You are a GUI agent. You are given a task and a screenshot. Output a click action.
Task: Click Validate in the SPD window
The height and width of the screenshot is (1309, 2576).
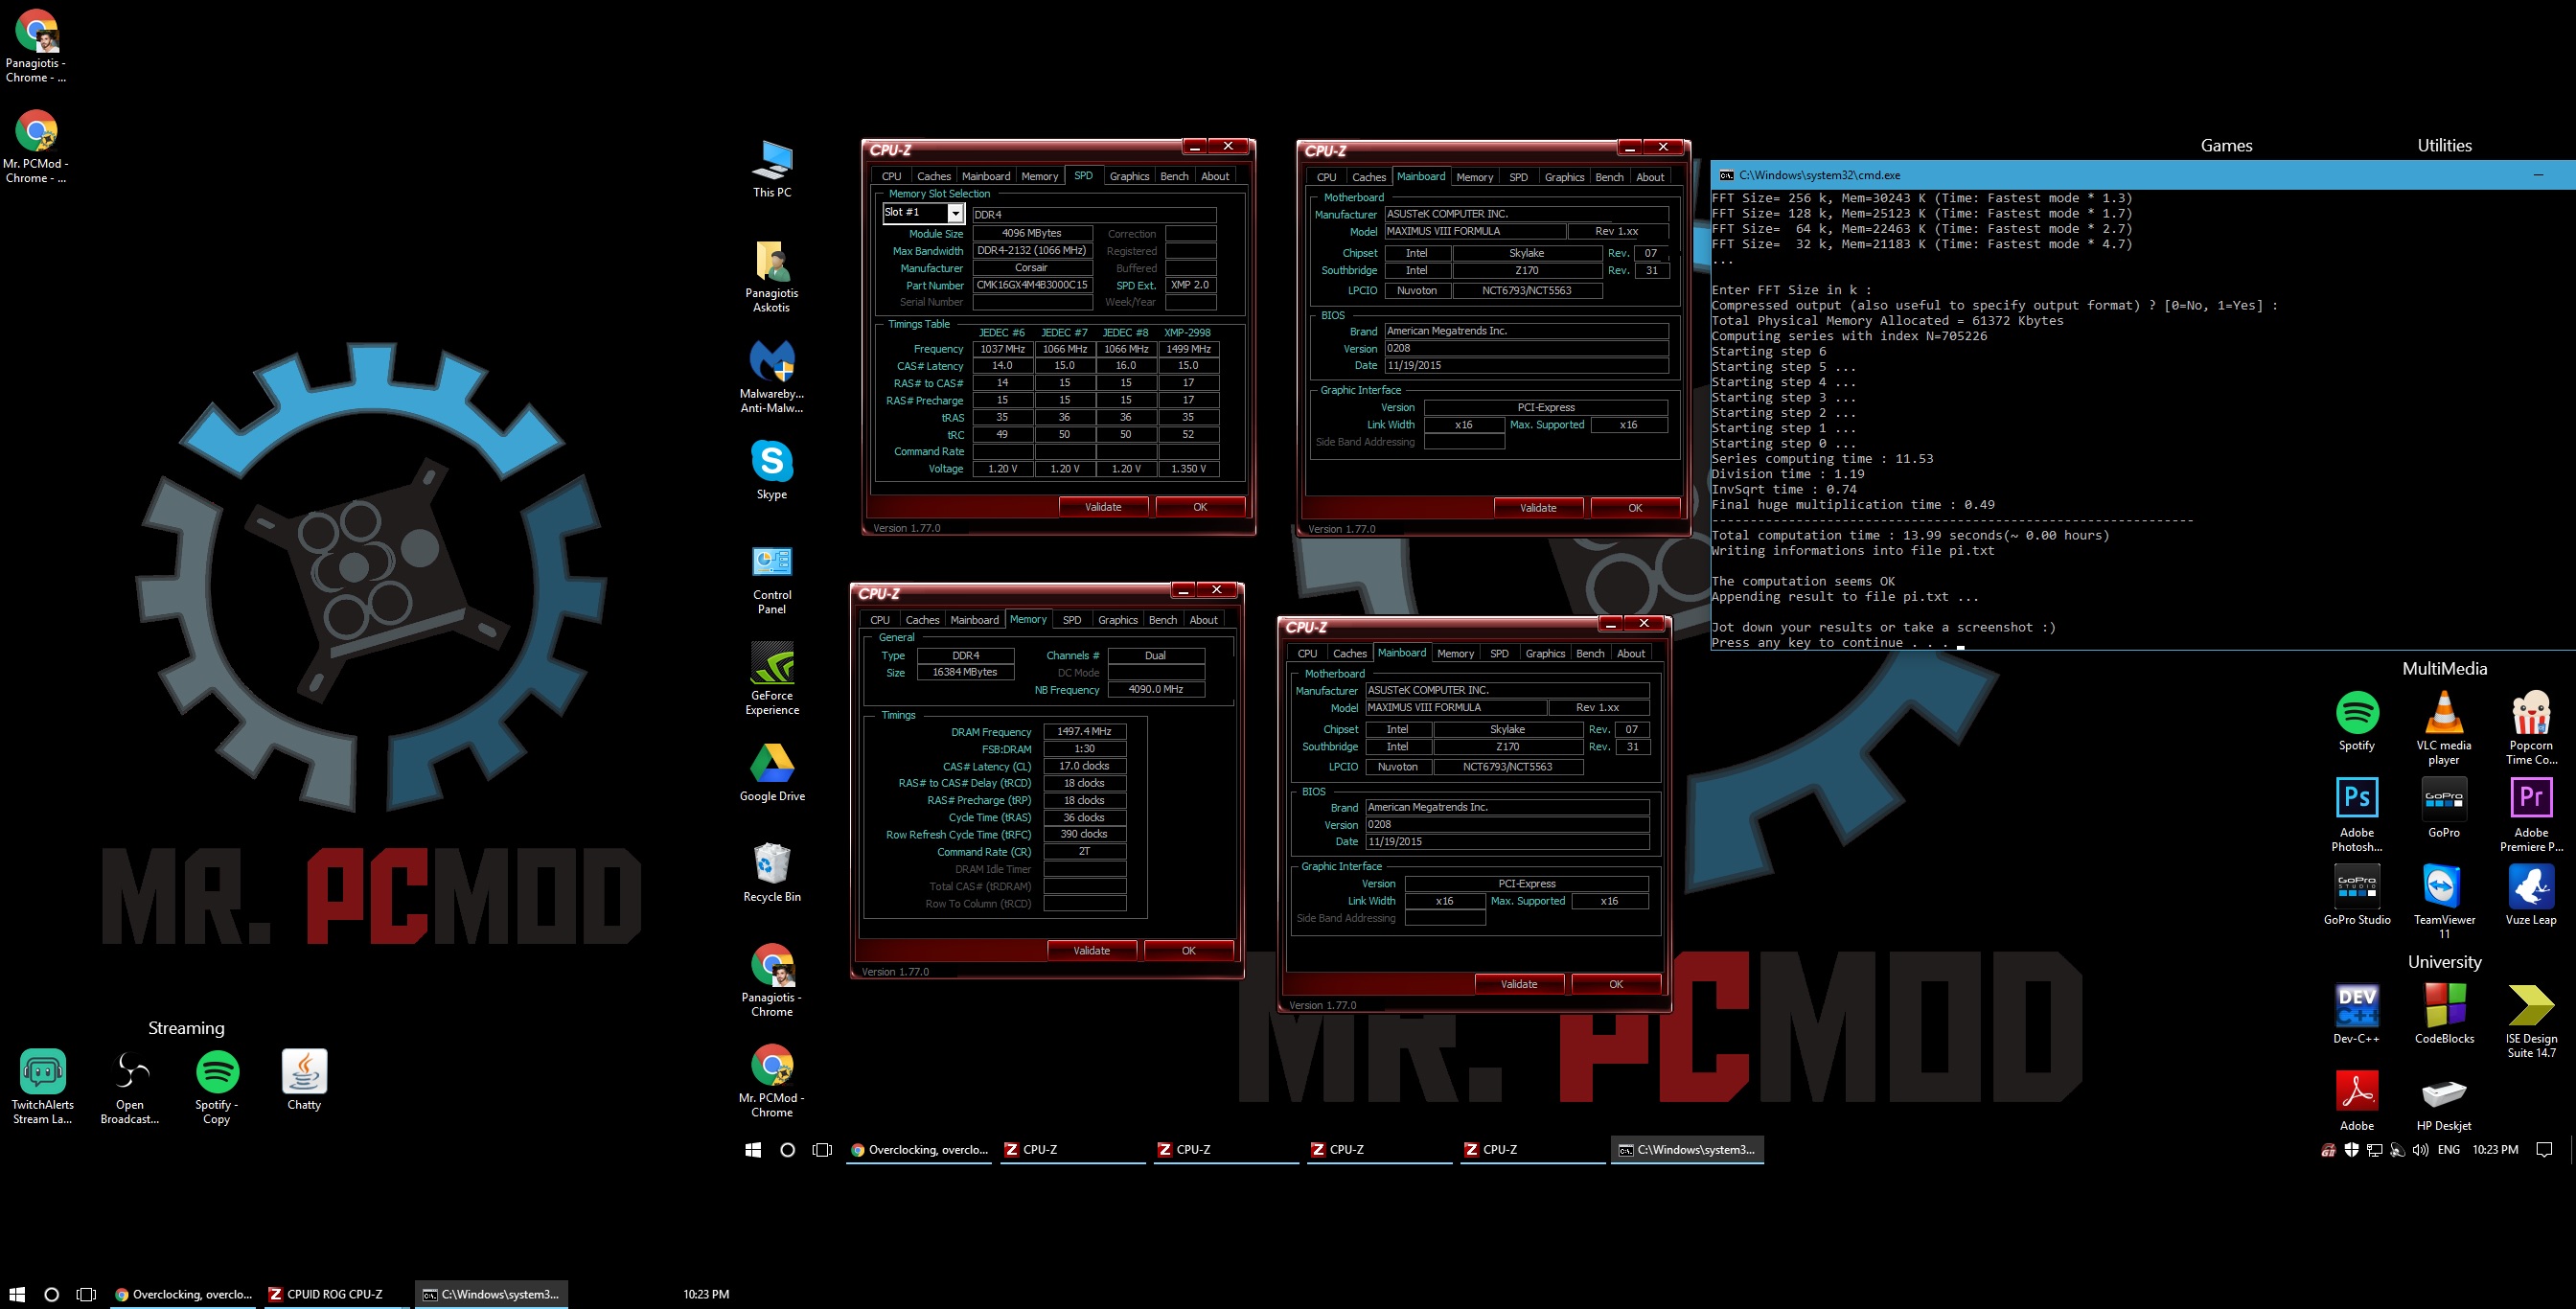click(1103, 507)
